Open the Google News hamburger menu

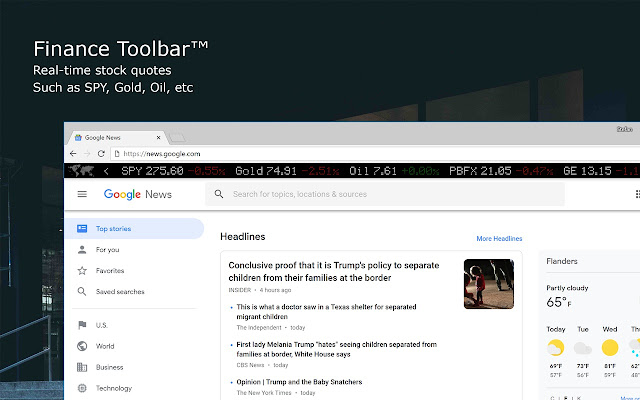[82, 195]
